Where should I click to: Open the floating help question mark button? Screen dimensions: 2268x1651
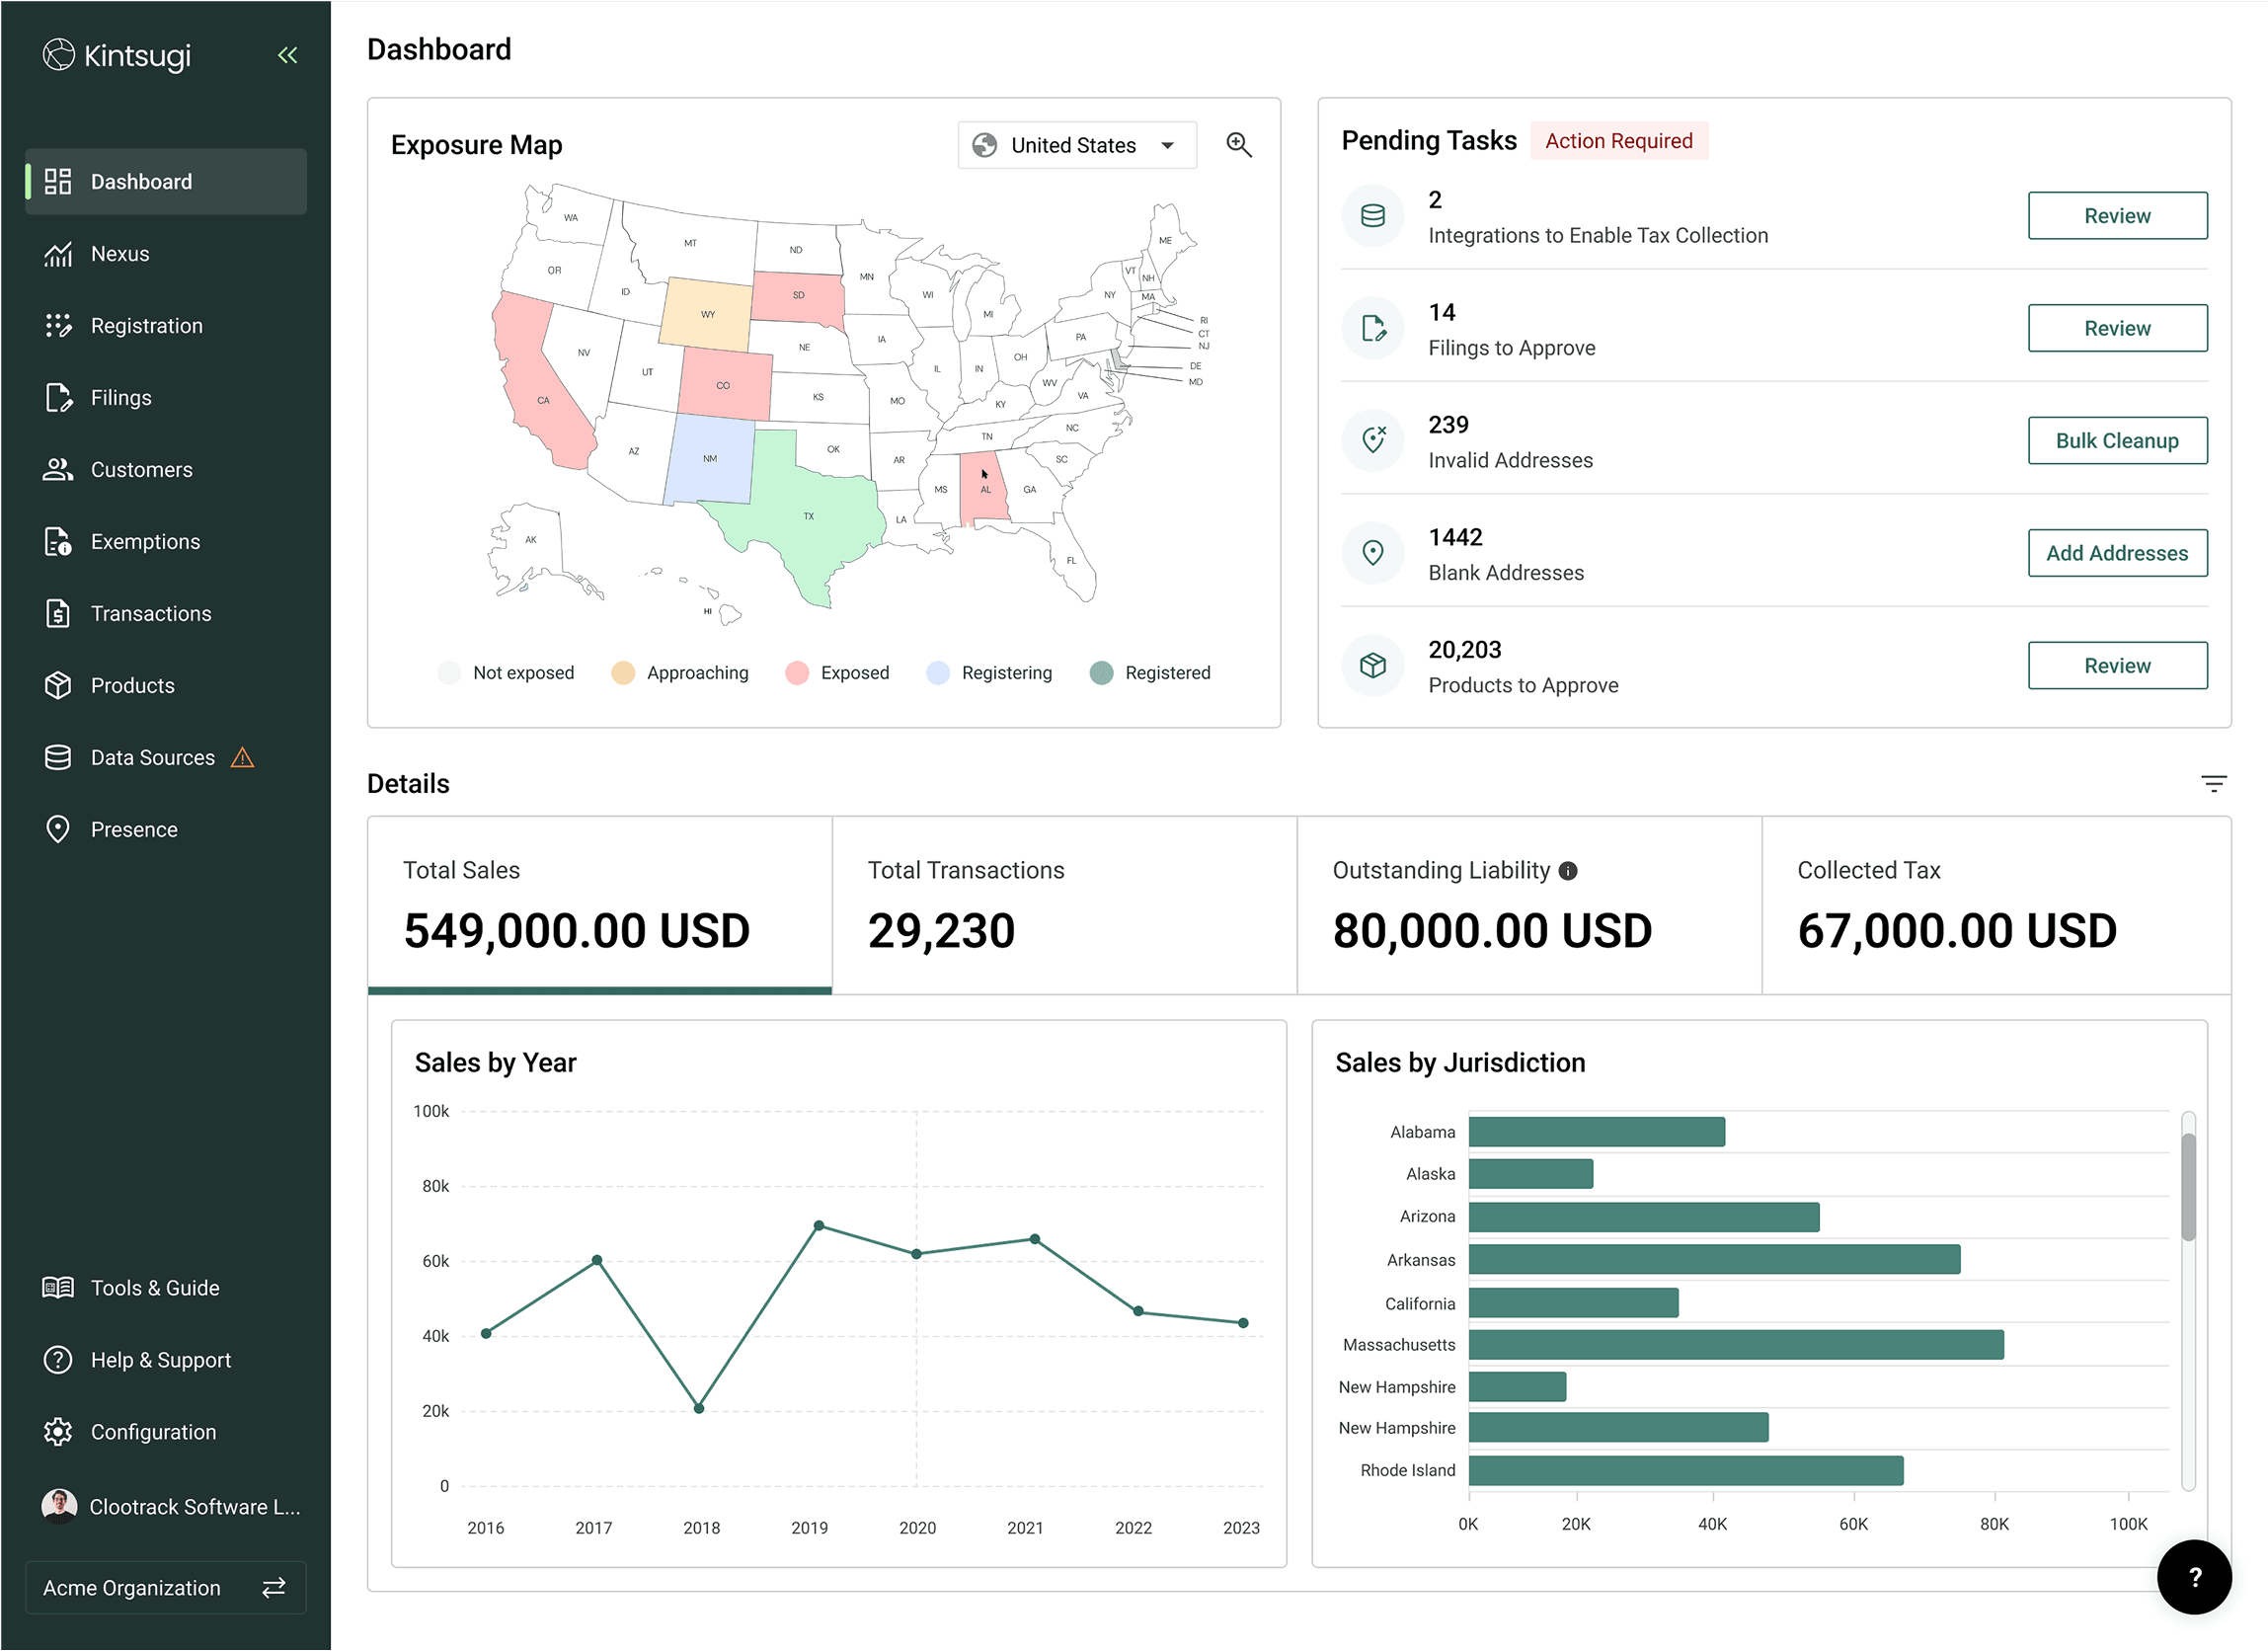(2194, 1577)
